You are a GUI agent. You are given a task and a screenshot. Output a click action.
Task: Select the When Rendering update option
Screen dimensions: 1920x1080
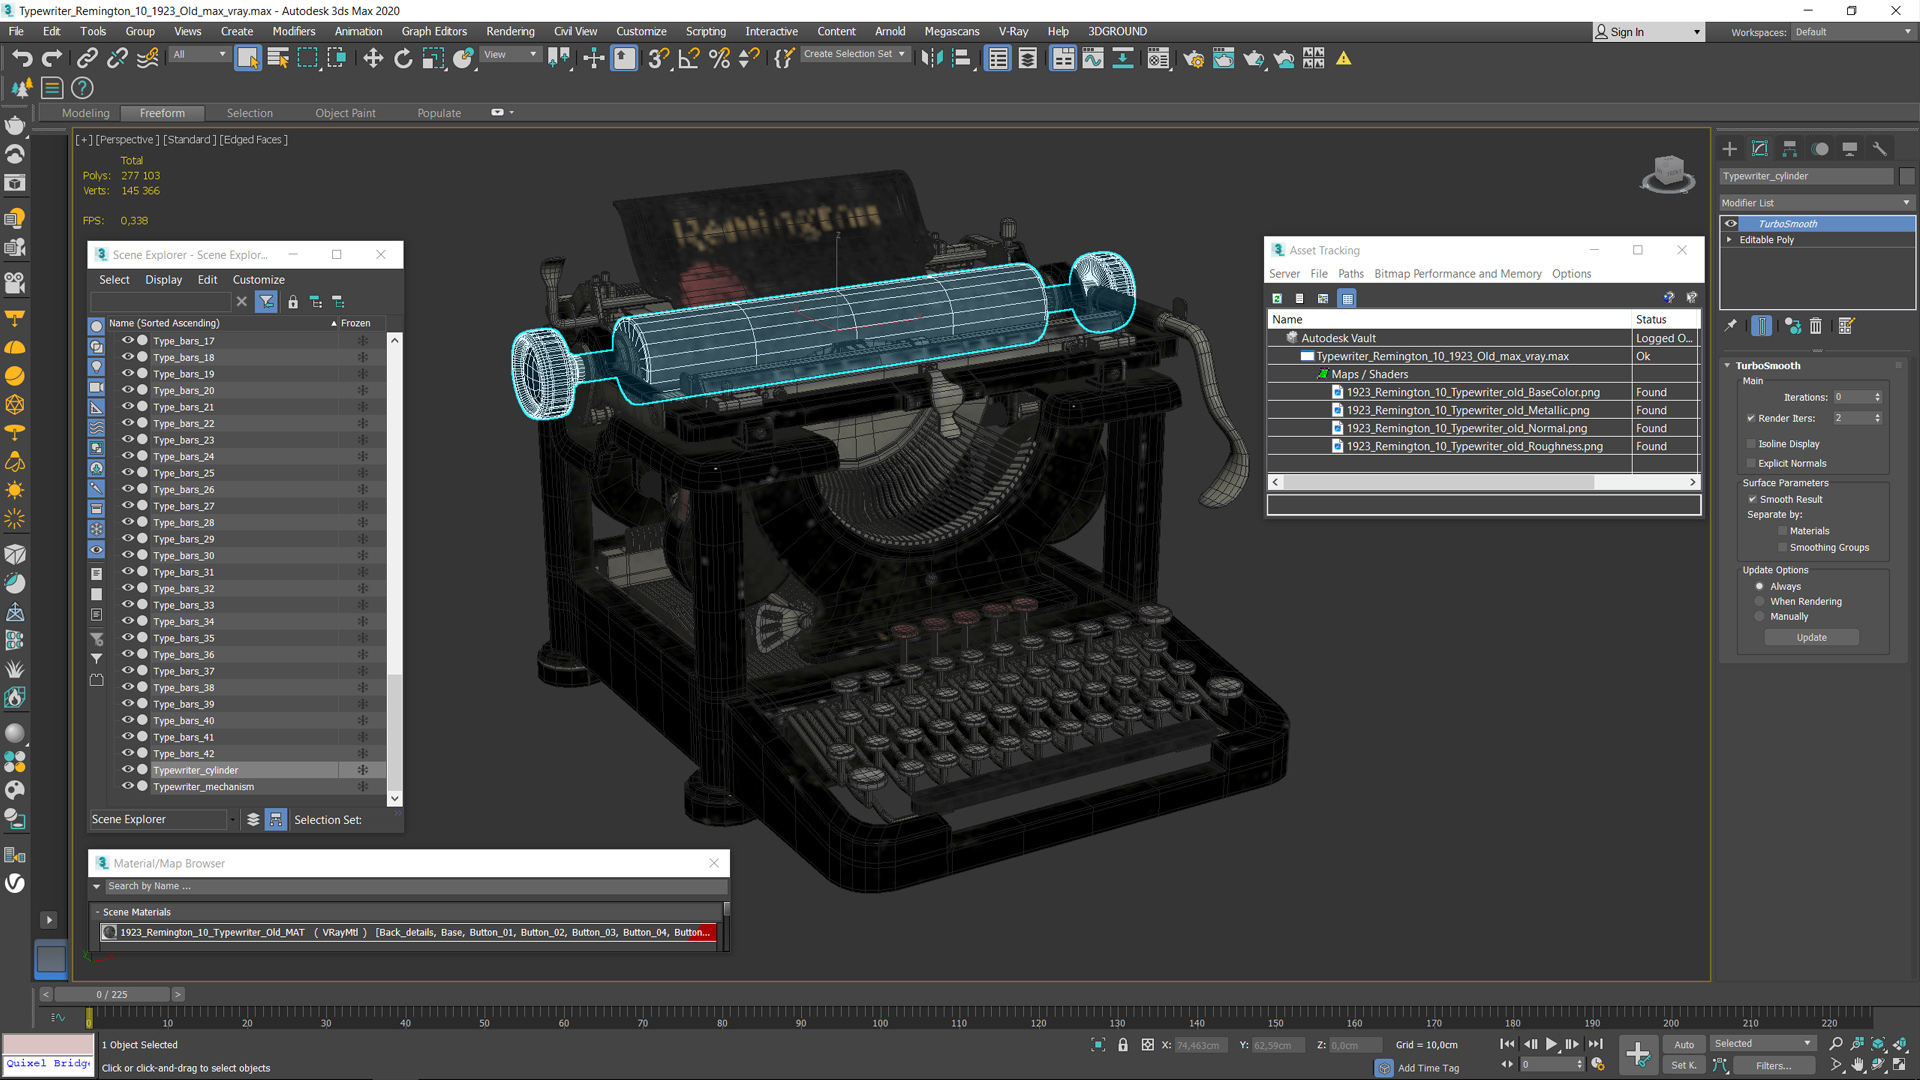[1759, 602]
